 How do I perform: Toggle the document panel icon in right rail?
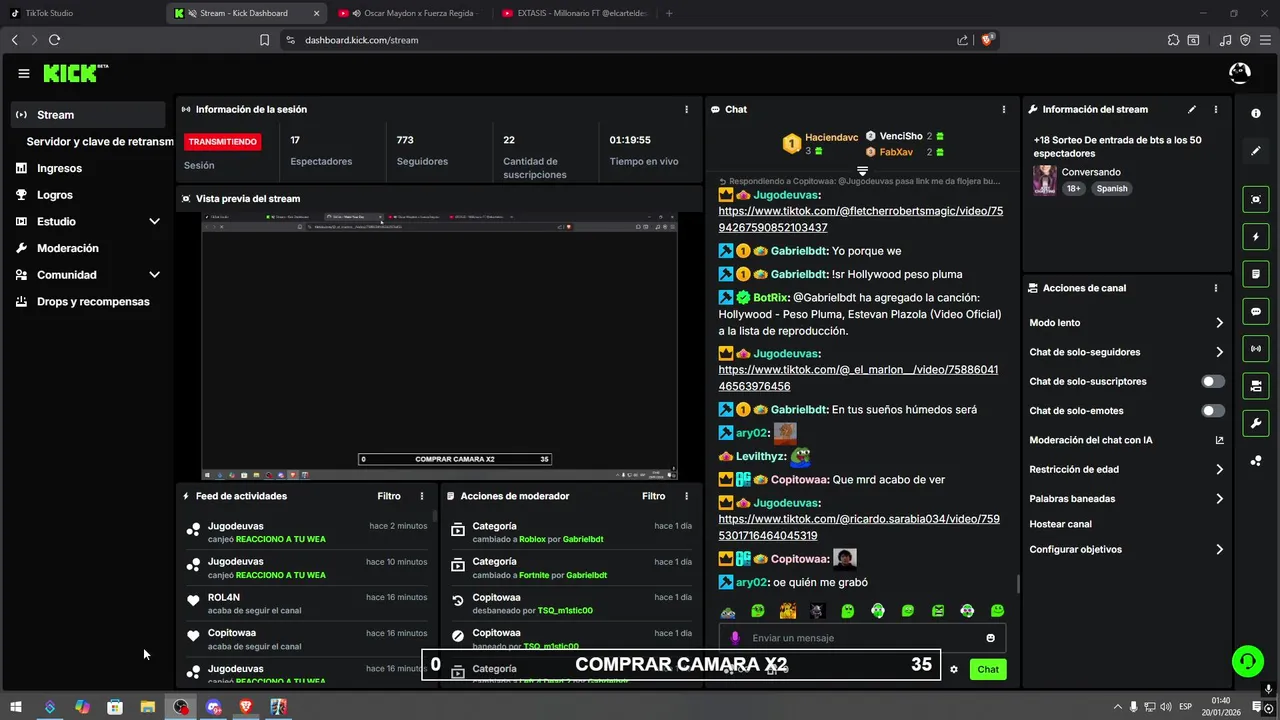click(x=1256, y=274)
